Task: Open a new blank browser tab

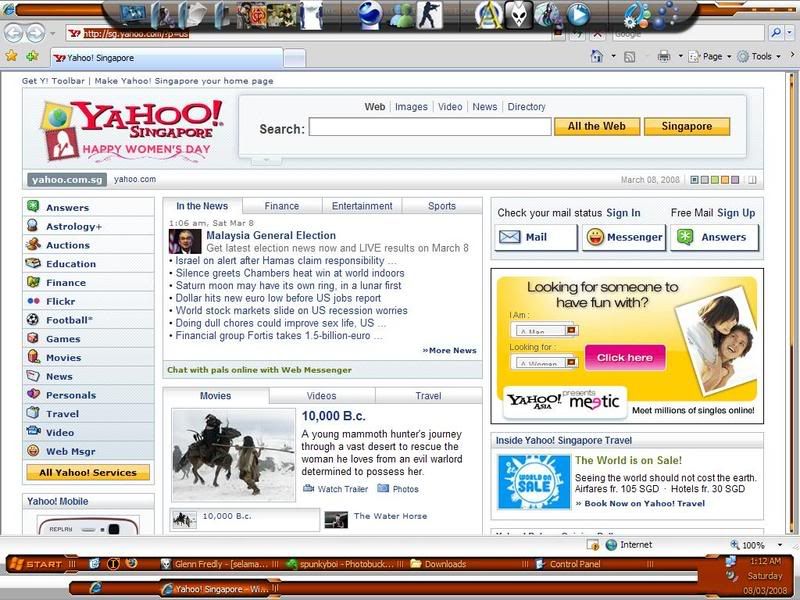Action: (x=294, y=58)
